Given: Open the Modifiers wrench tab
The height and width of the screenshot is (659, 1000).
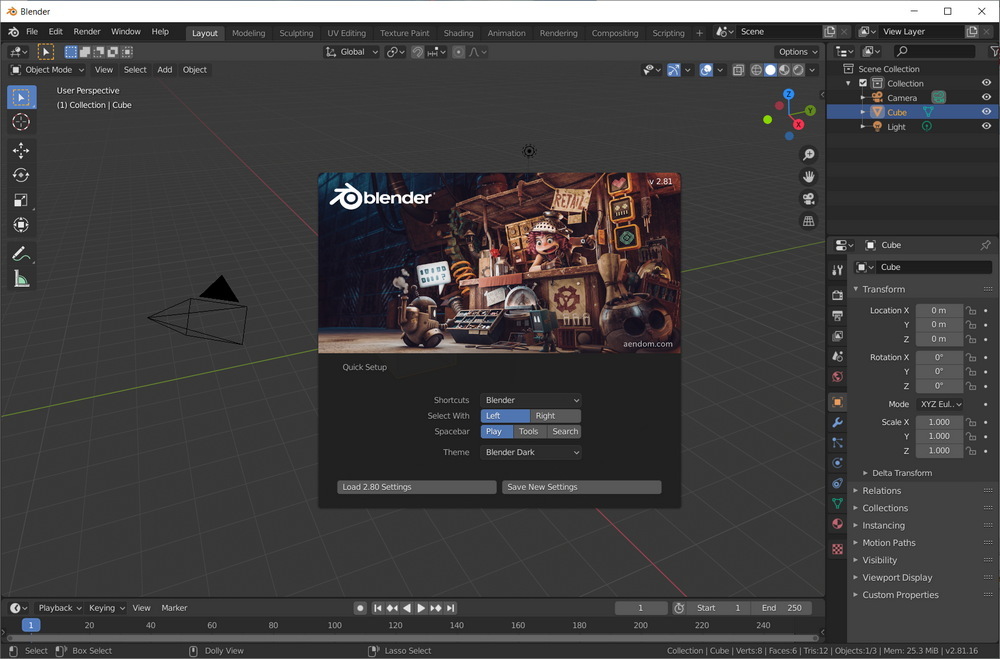Looking at the screenshot, I should (837, 422).
